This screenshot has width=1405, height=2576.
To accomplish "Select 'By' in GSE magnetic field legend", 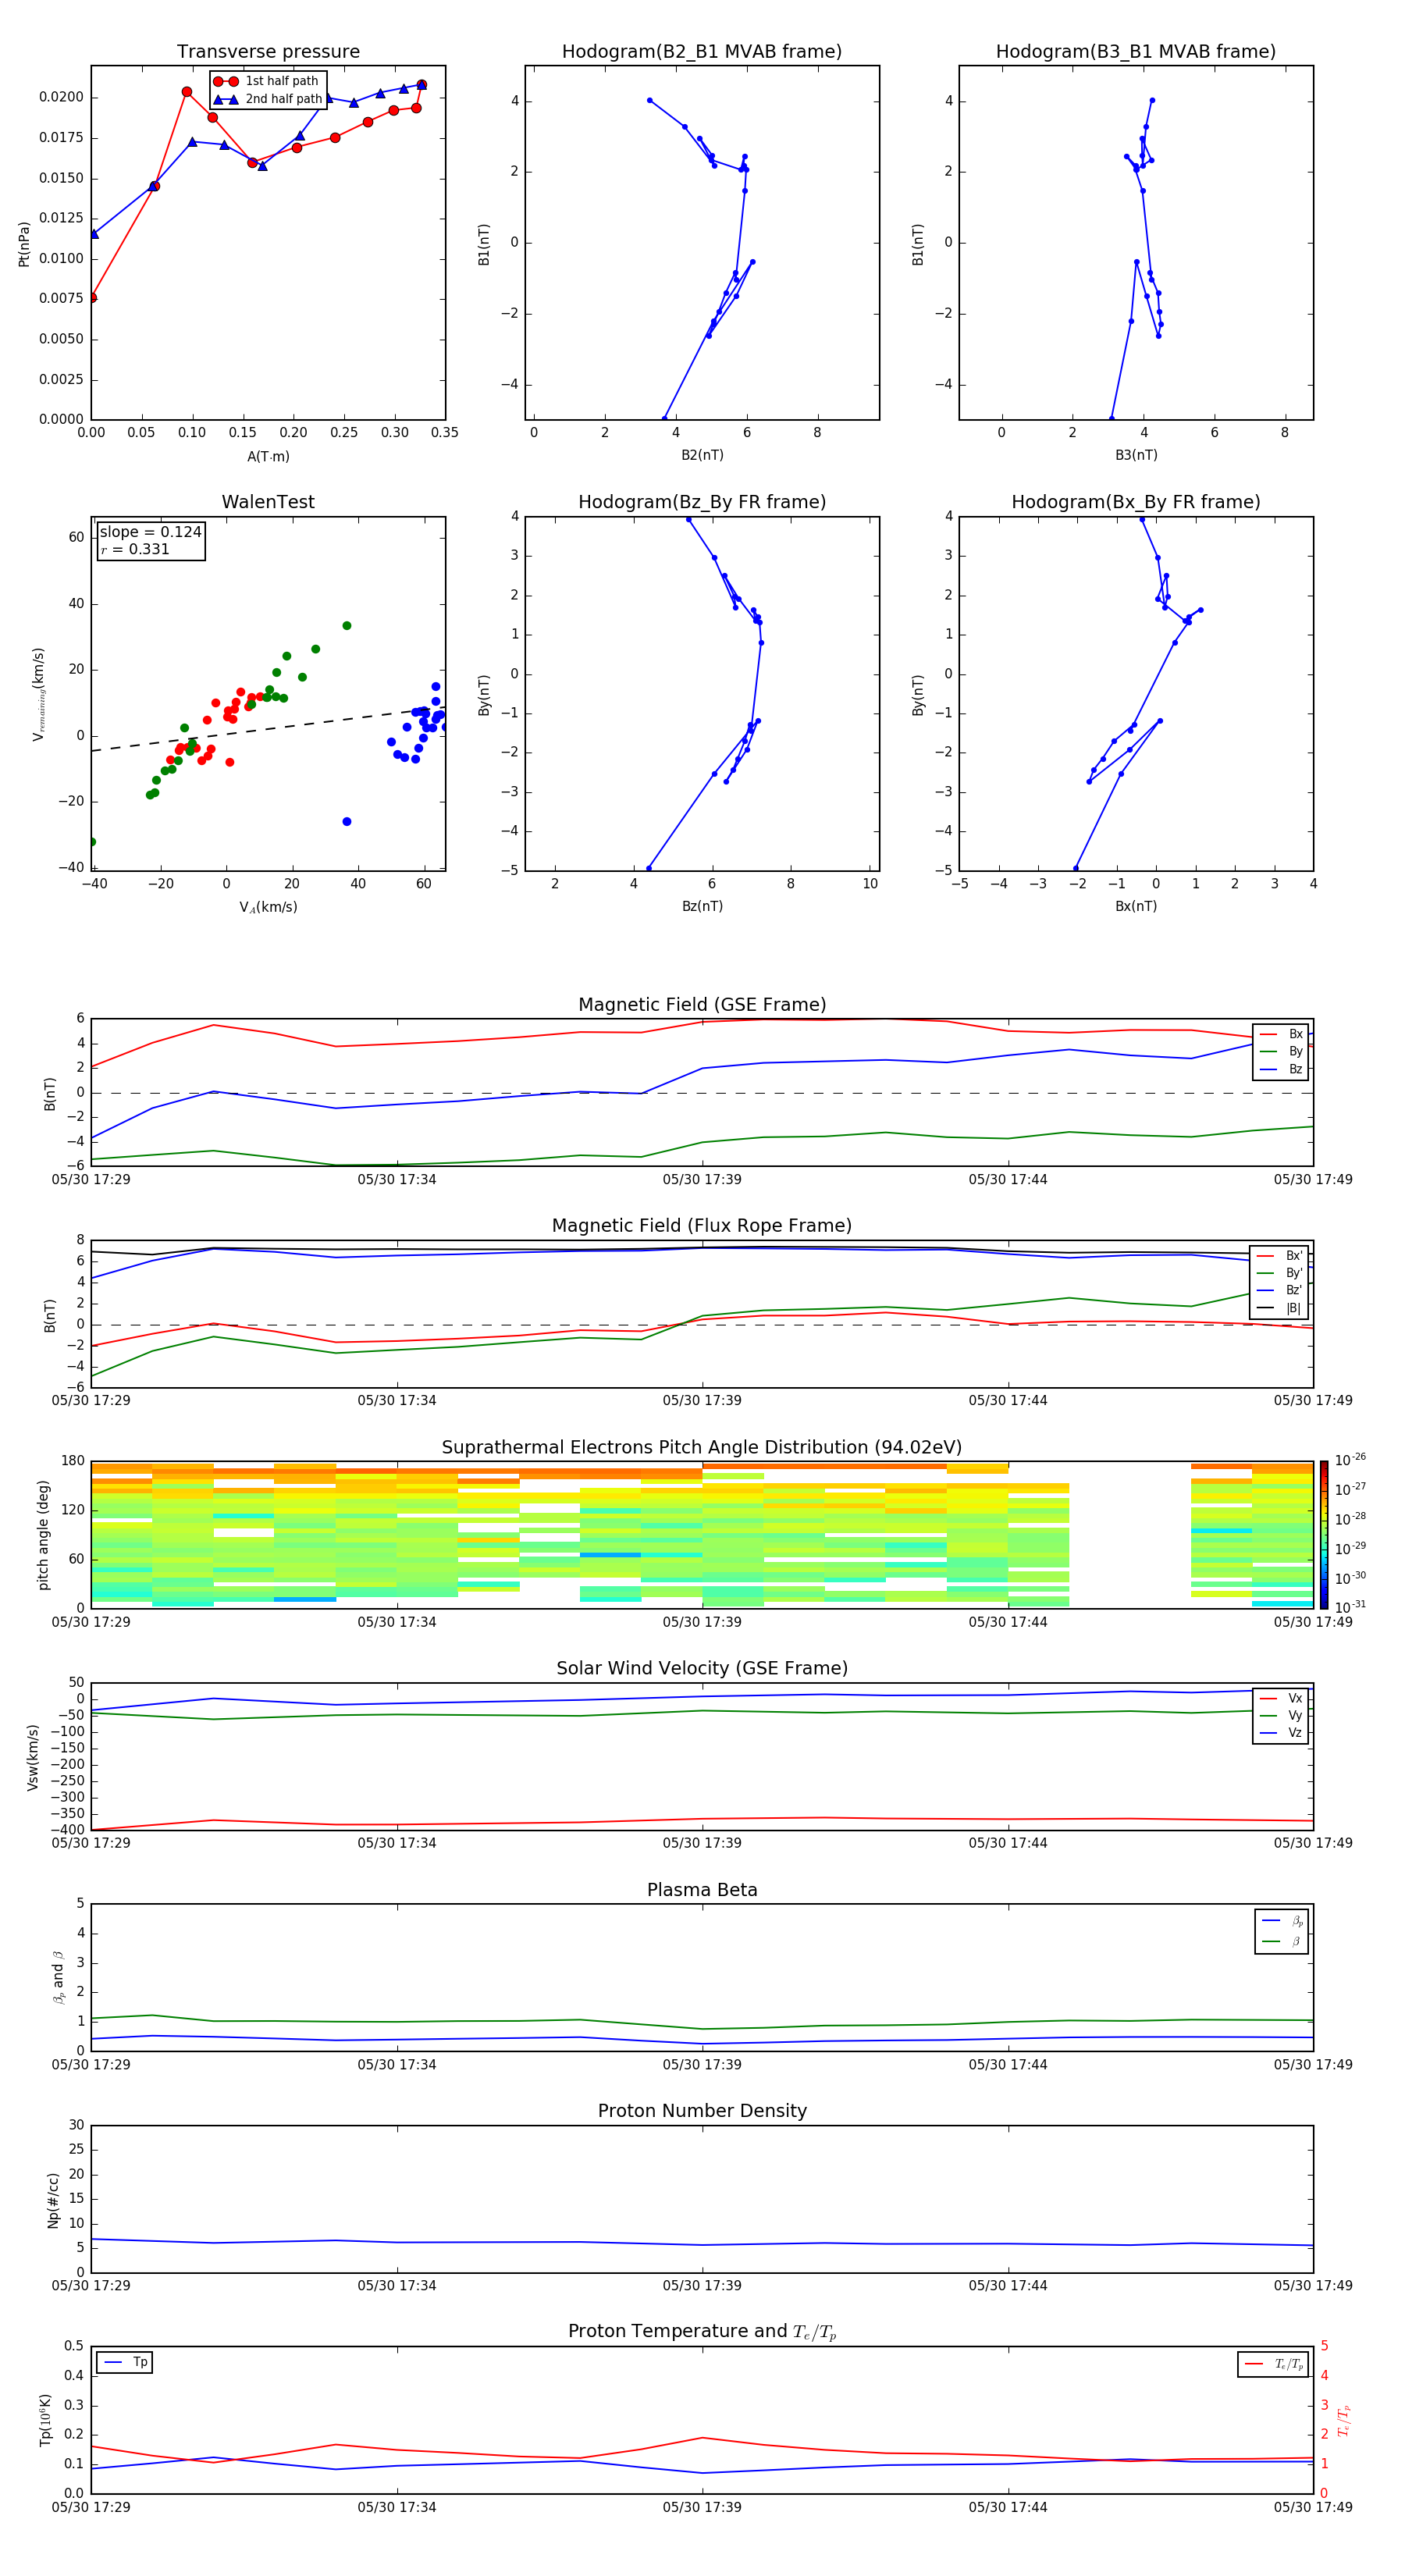I will point(1281,1051).
